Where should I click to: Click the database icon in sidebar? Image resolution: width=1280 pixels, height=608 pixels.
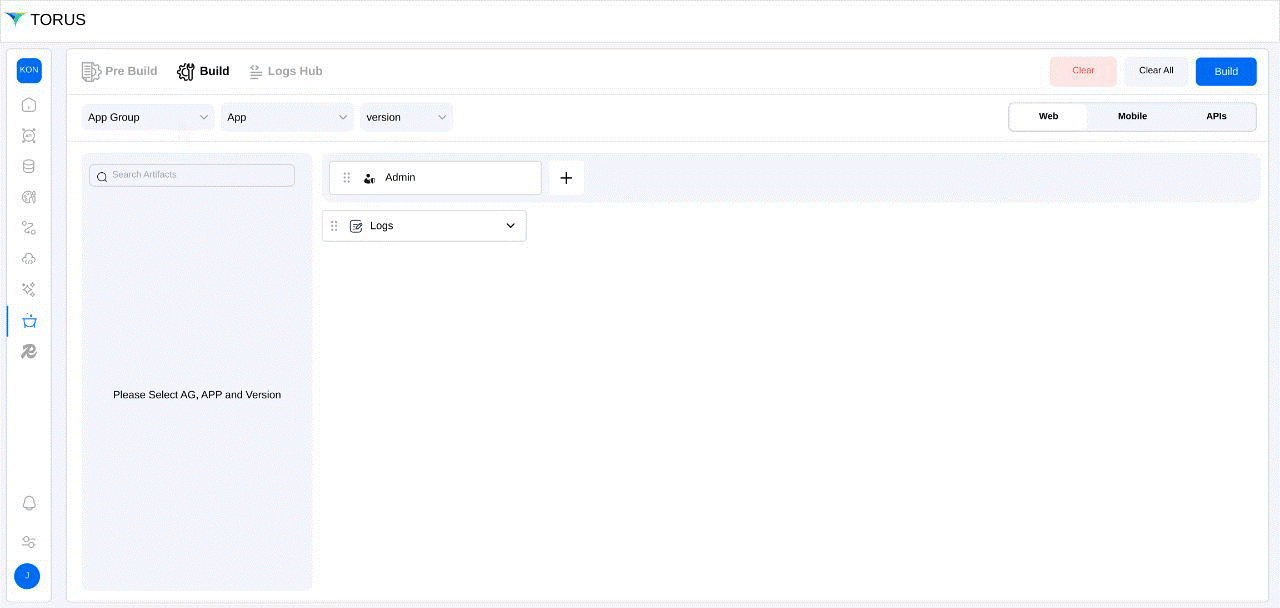pos(29,167)
